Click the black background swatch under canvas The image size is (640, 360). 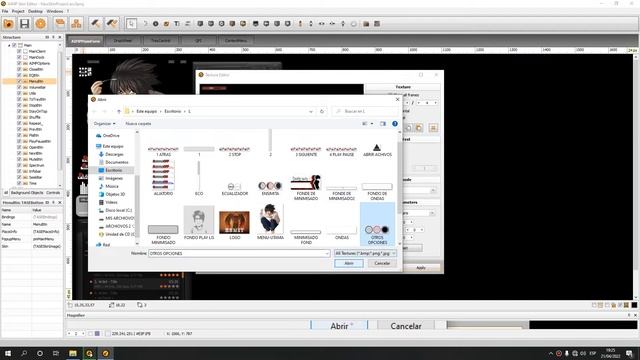(634, 305)
